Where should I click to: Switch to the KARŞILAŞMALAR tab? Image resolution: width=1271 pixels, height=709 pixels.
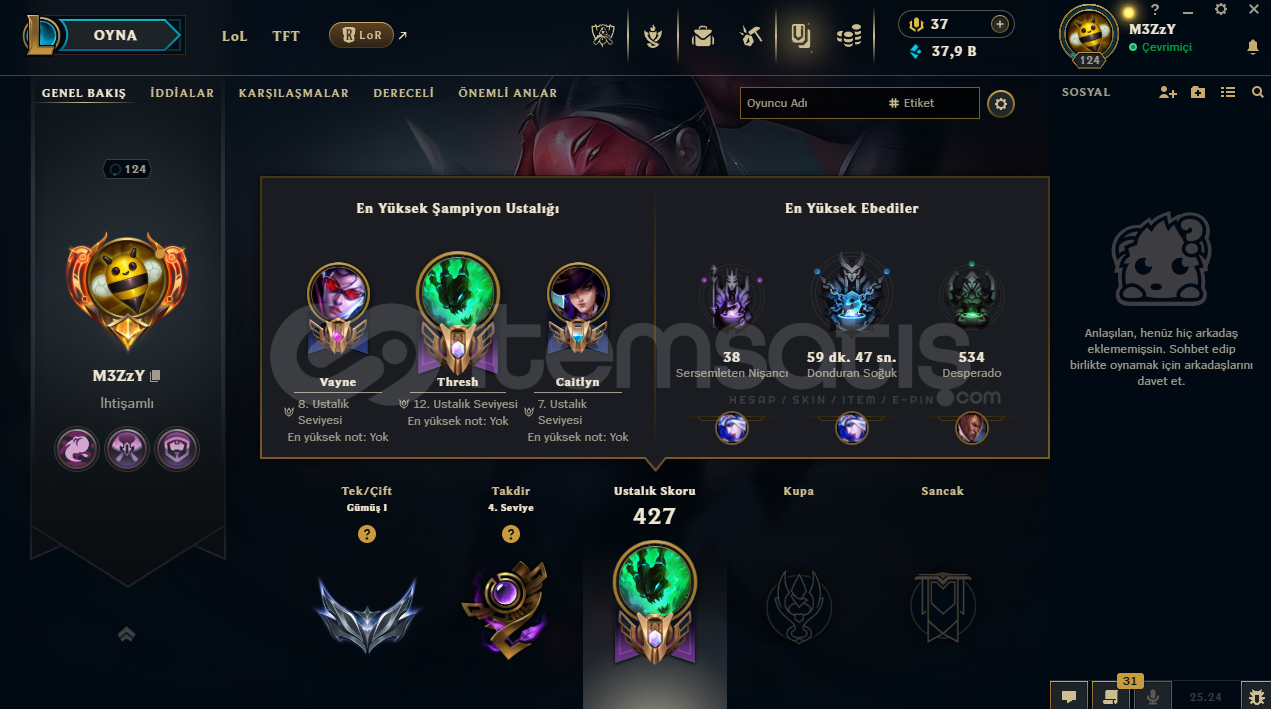point(294,93)
